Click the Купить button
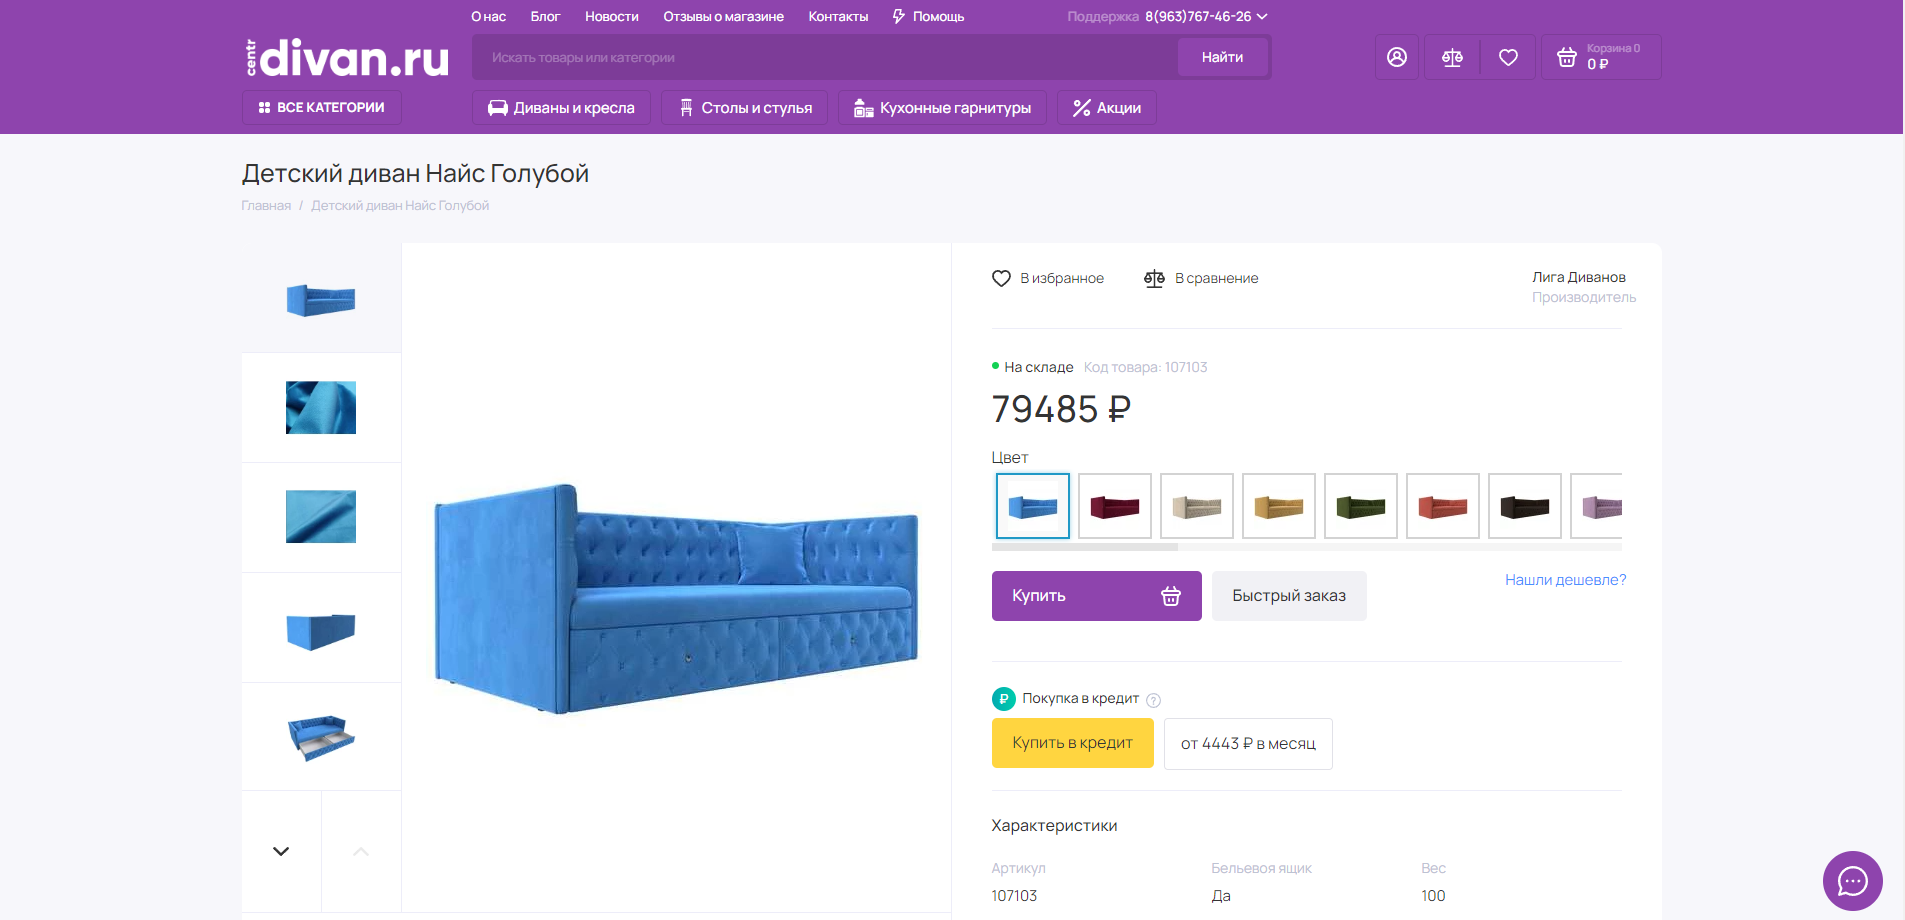The image size is (1905, 920). [1095, 596]
